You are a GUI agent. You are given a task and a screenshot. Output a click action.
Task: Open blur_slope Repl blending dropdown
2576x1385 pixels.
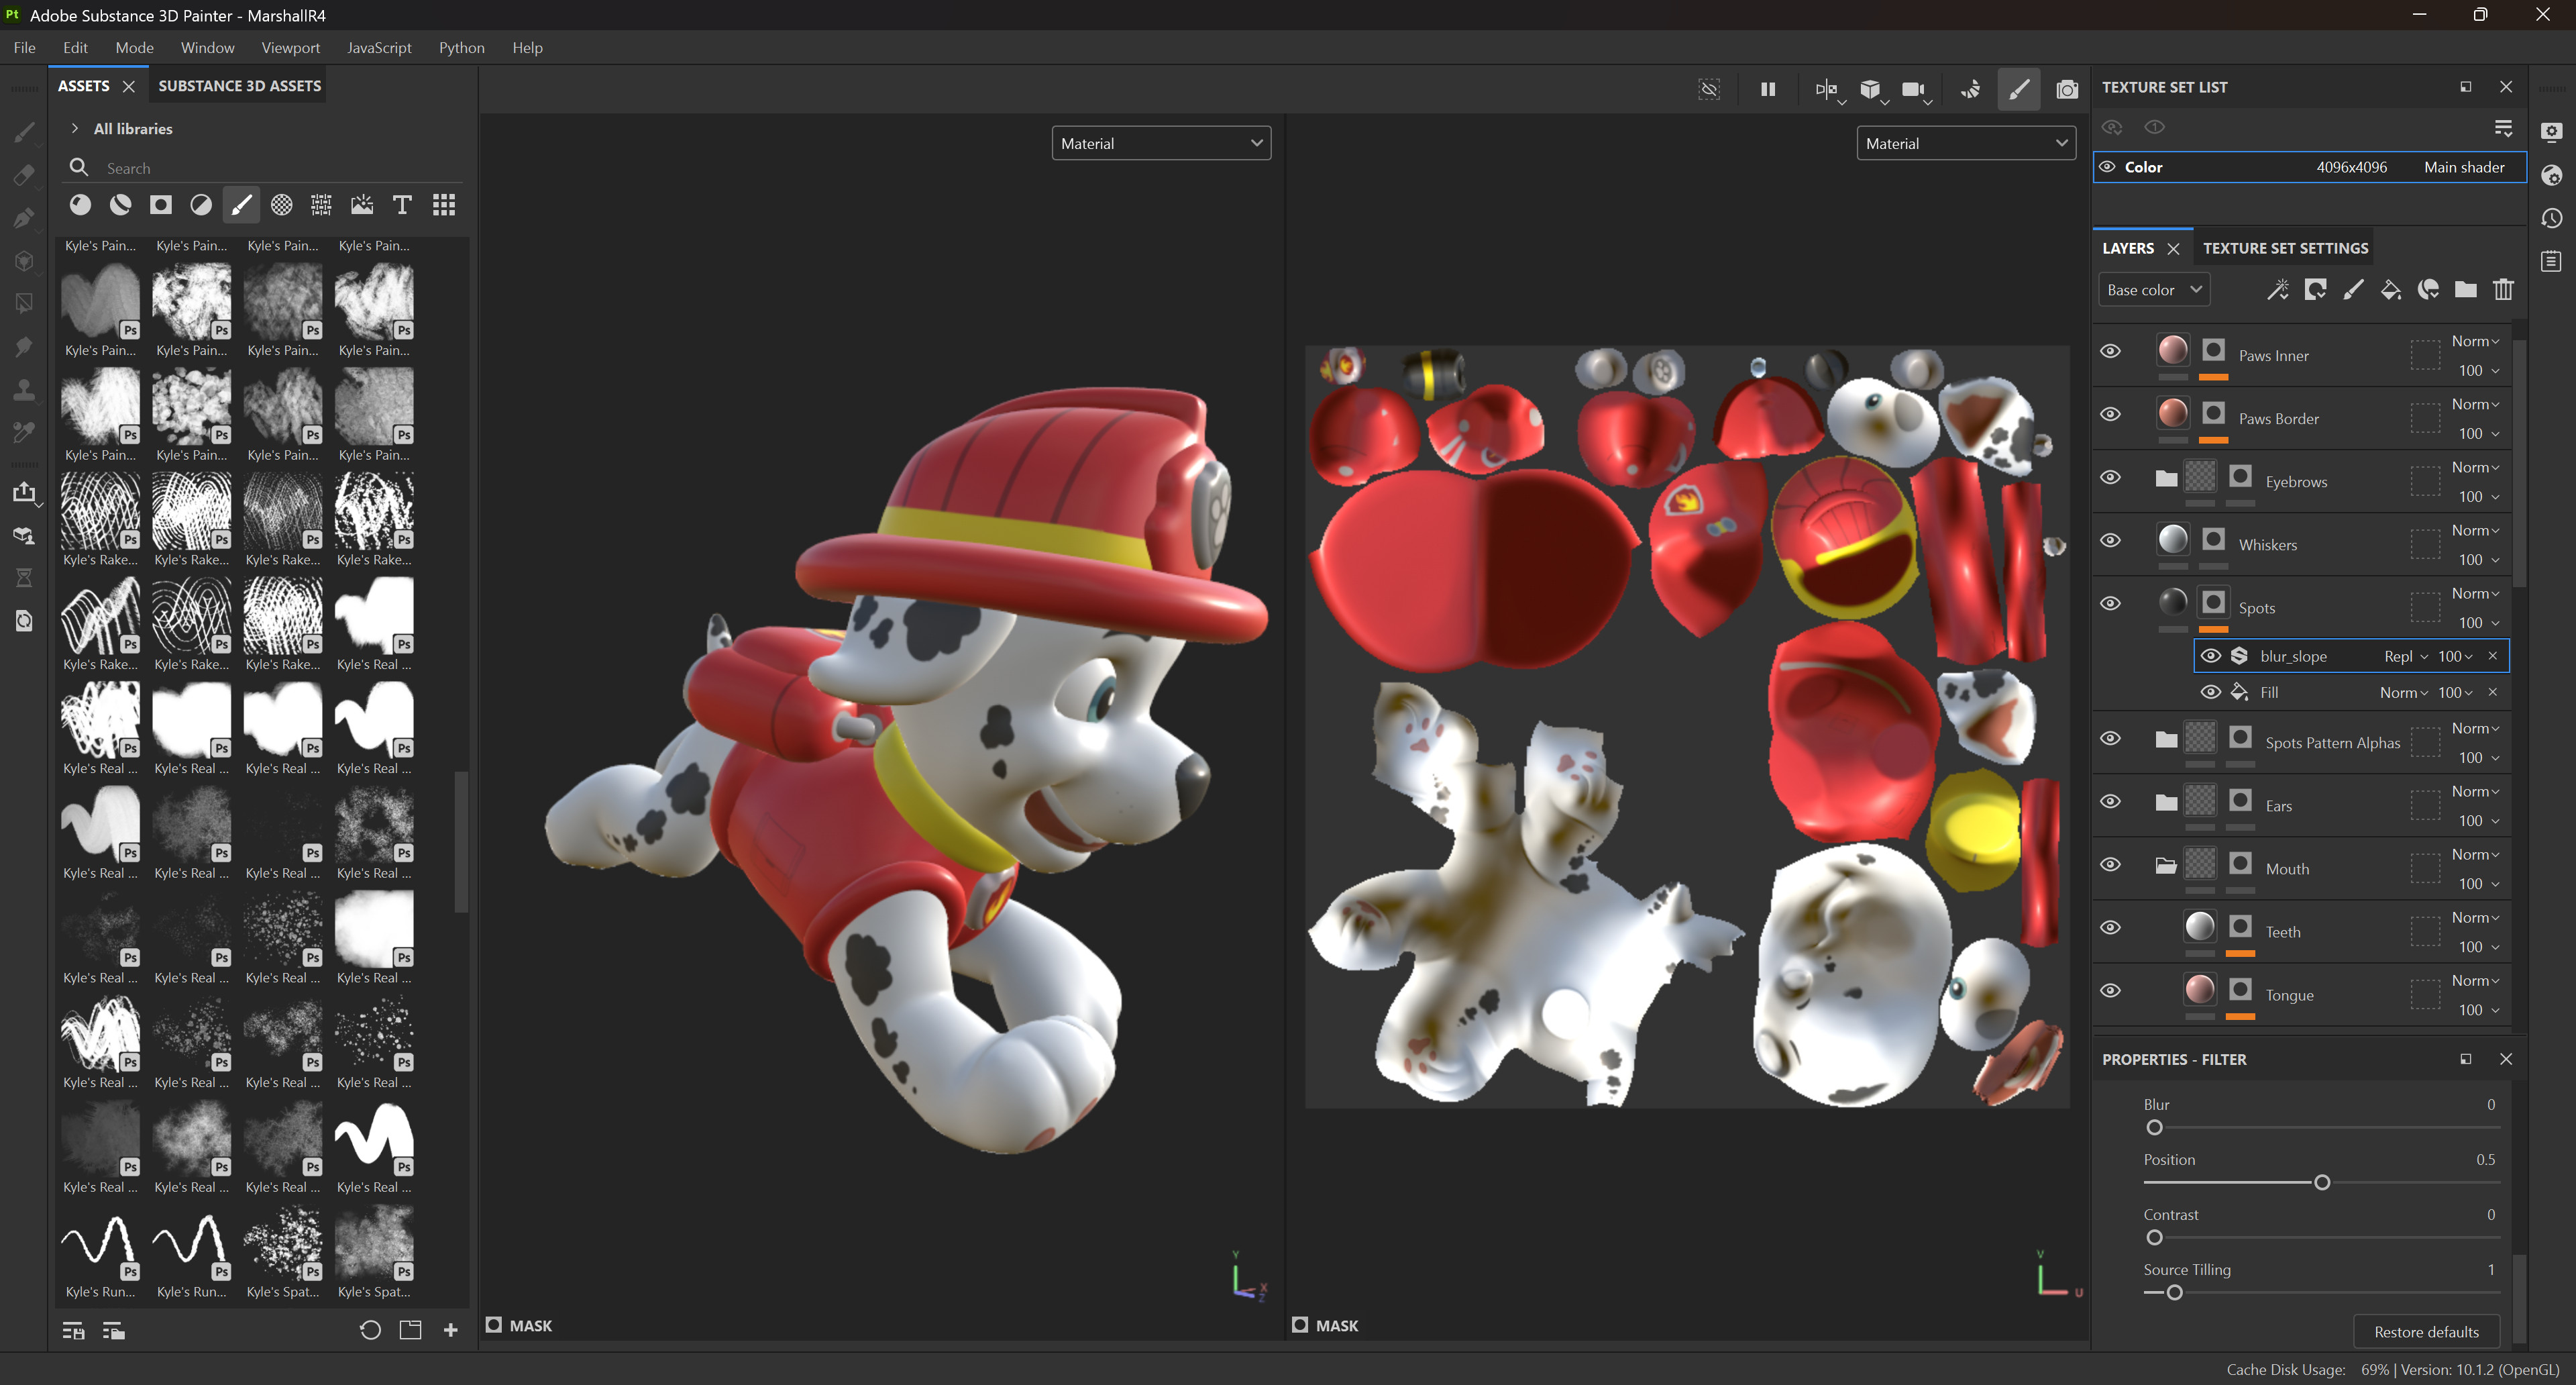(2405, 656)
